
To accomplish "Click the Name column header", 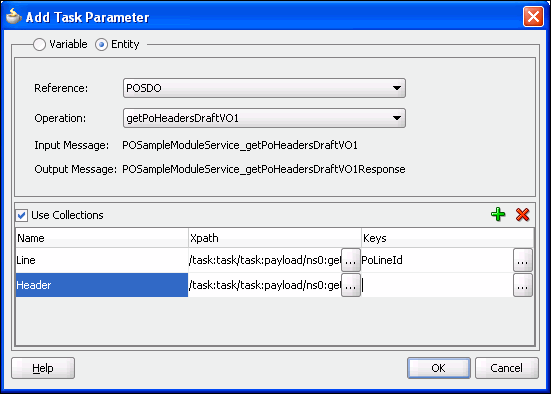I will (x=102, y=238).
